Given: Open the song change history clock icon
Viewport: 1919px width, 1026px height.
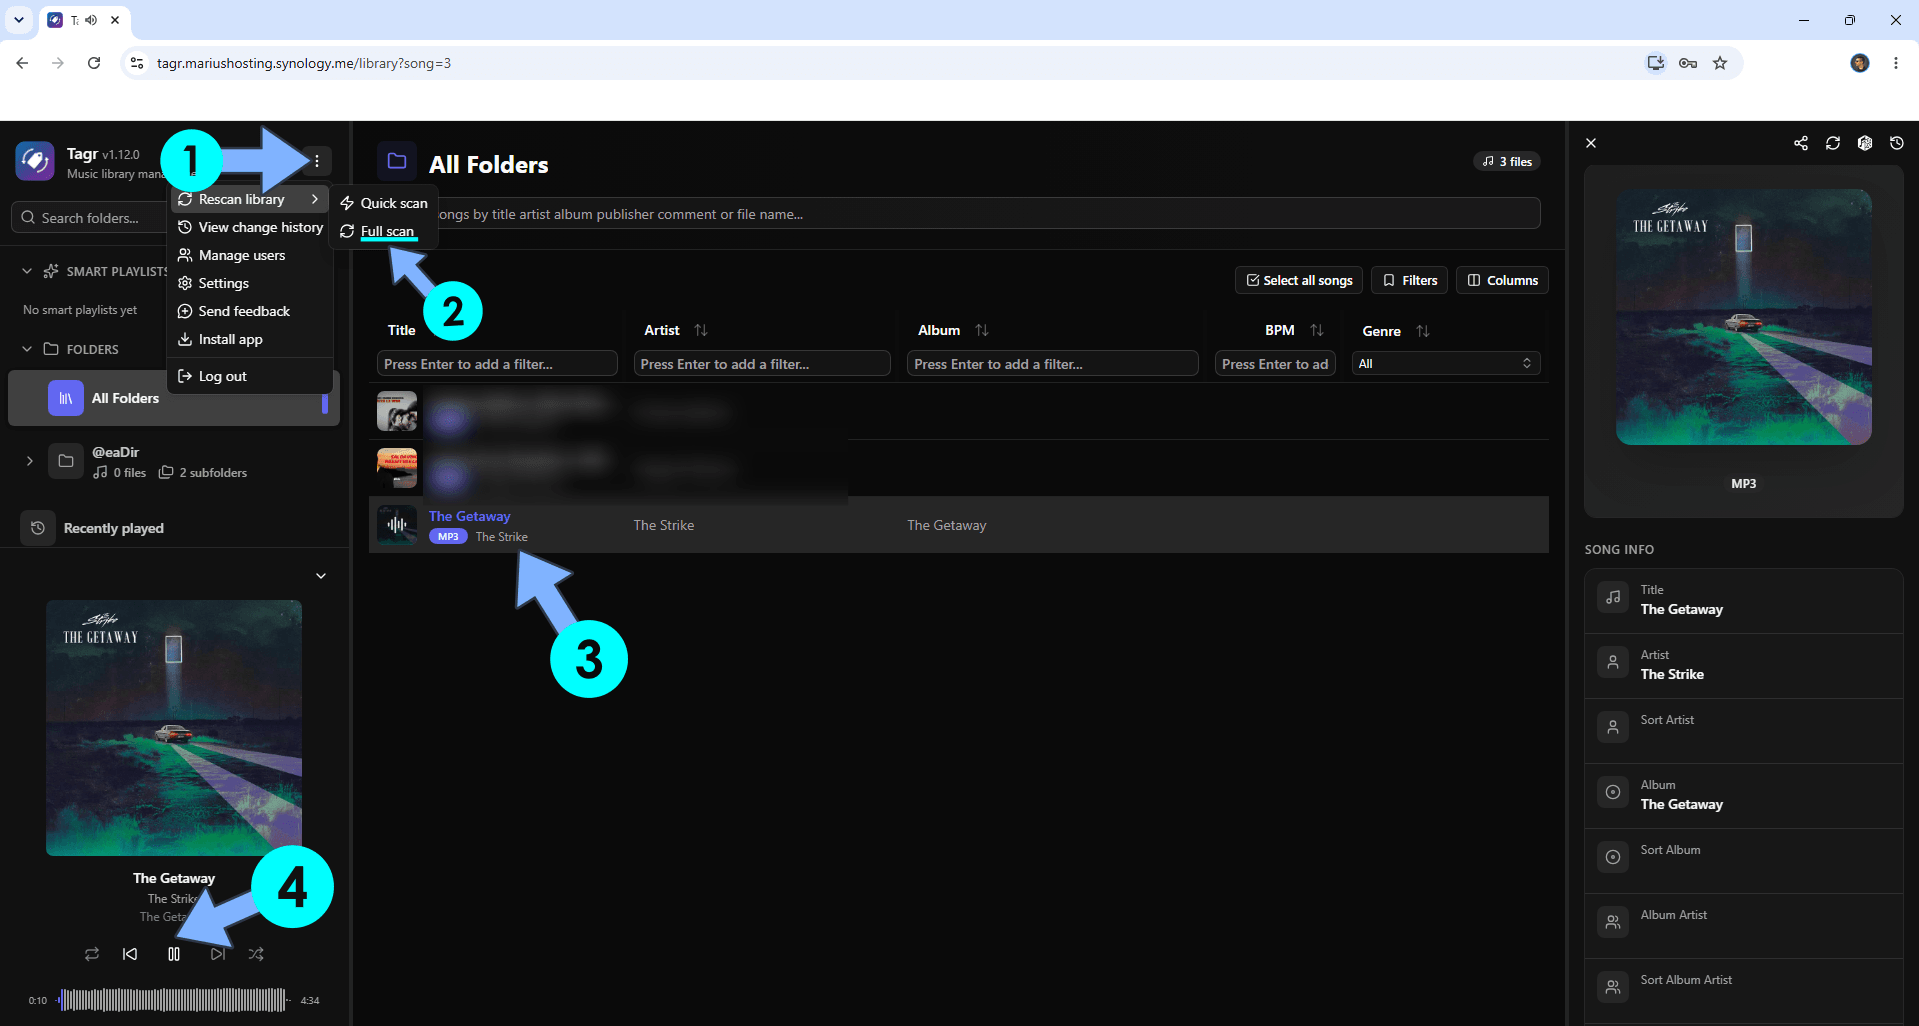Looking at the screenshot, I should (1897, 143).
